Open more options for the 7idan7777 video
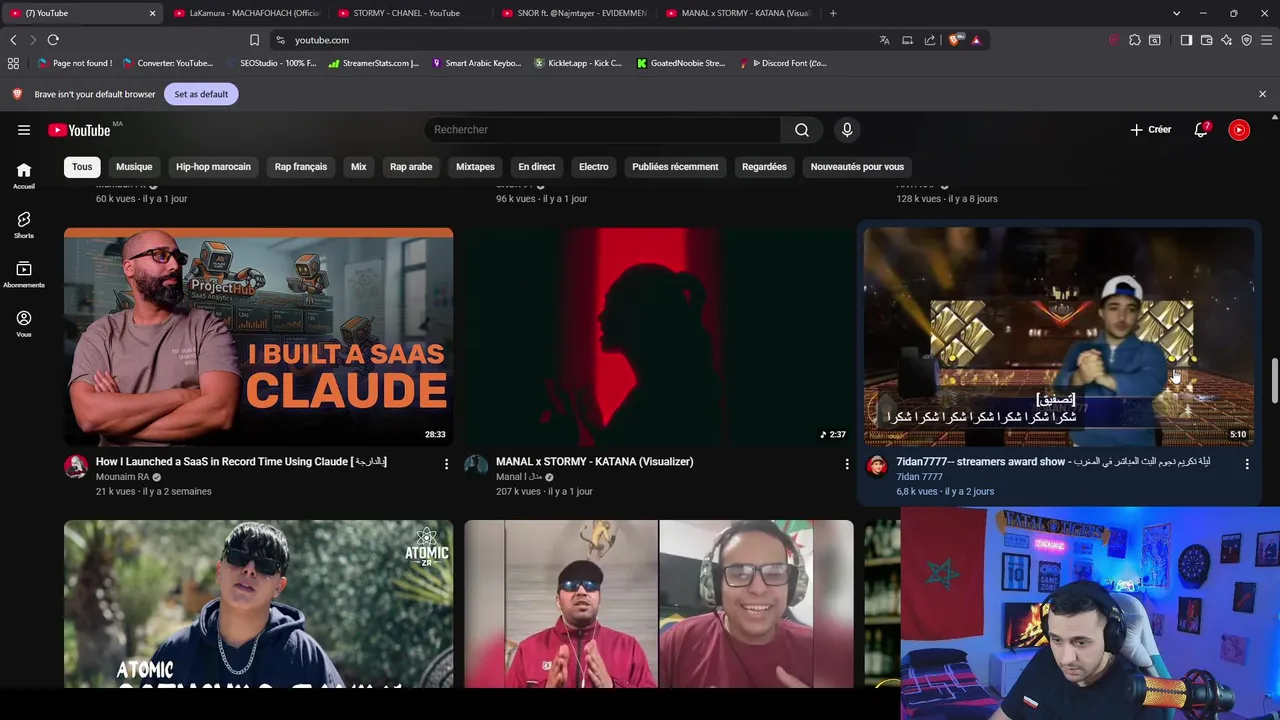This screenshot has width=1280, height=720. point(1247,464)
